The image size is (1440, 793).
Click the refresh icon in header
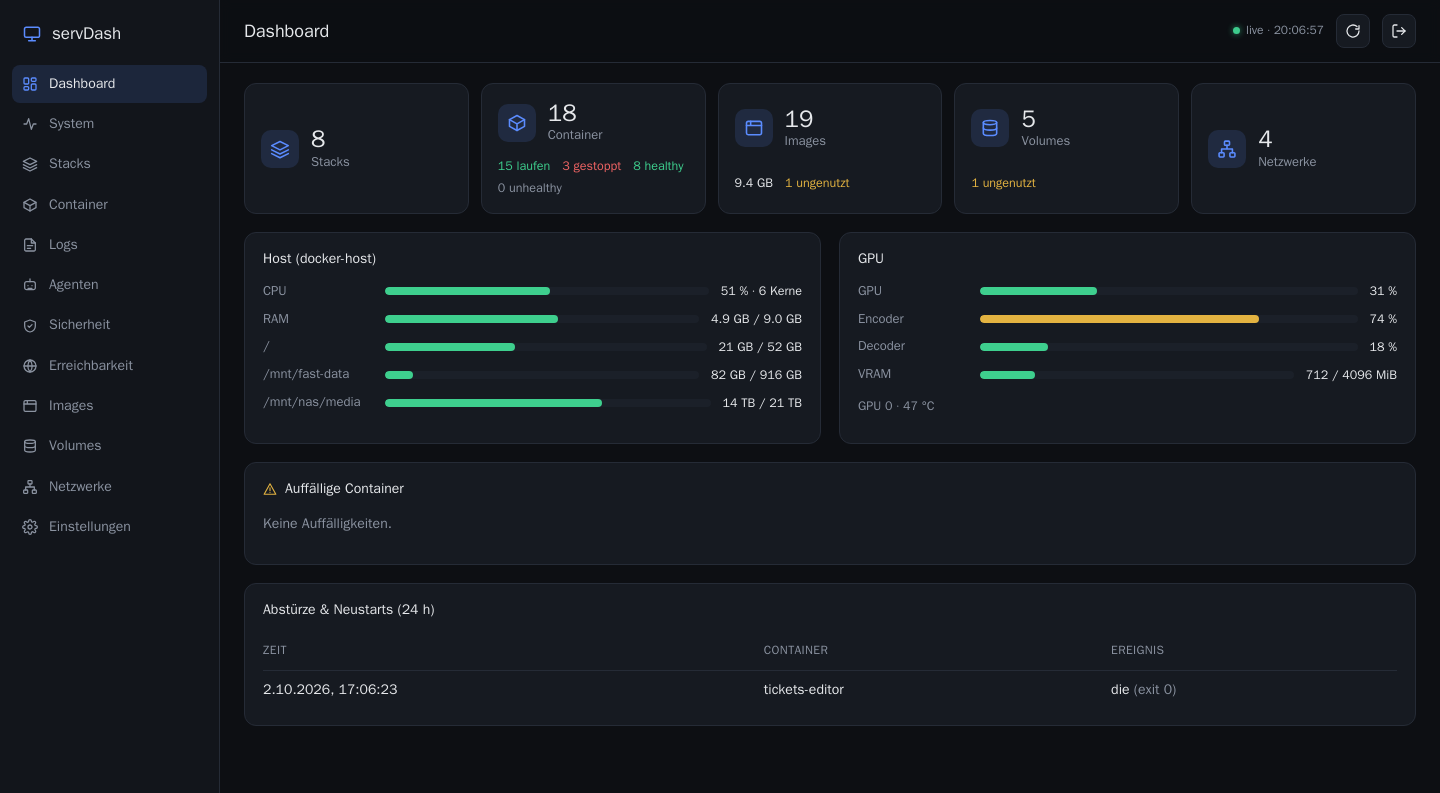[x=1353, y=31]
